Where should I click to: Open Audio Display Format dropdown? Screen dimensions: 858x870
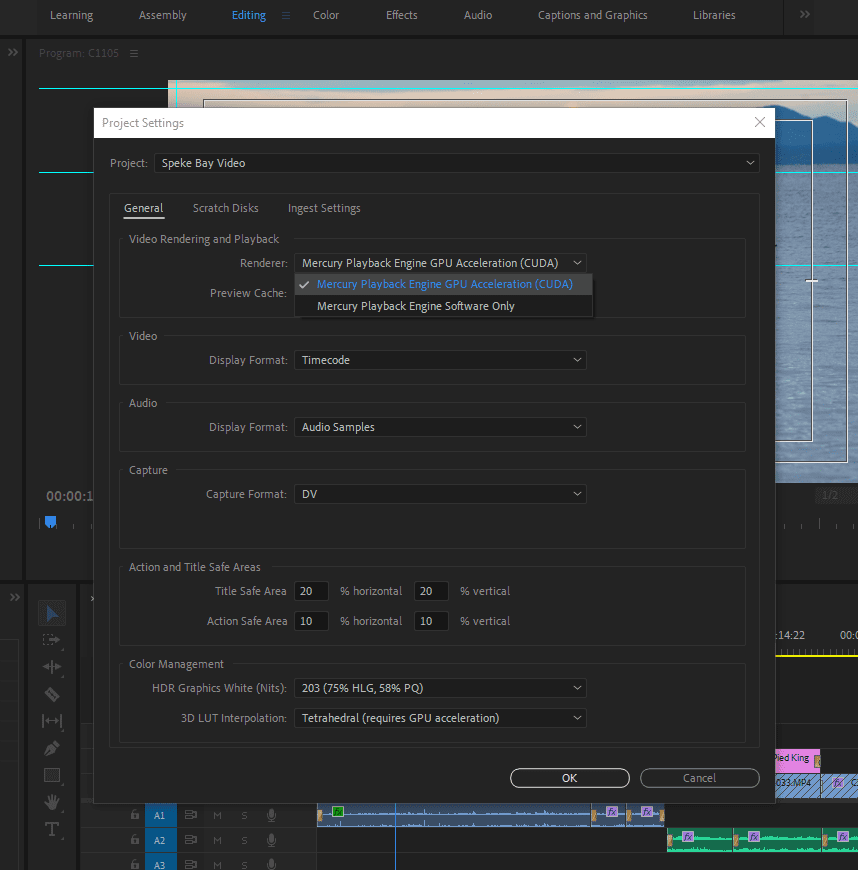click(x=440, y=427)
